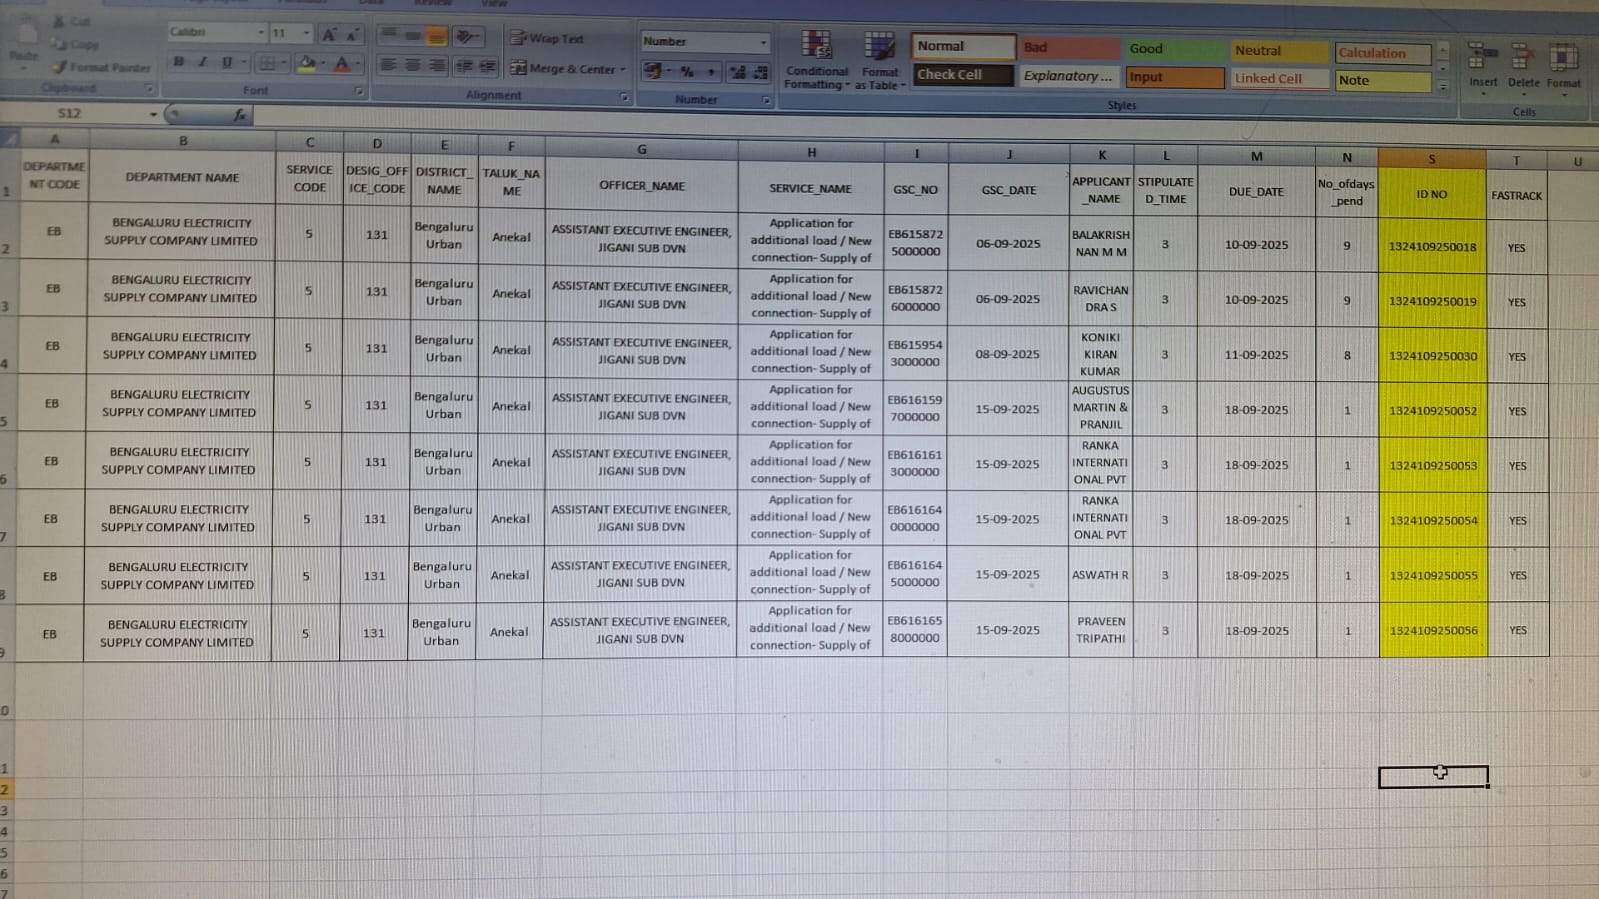Image resolution: width=1599 pixels, height=899 pixels.
Task: Select the GSC_NO cell EB6161597000000
Action: coord(915,408)
